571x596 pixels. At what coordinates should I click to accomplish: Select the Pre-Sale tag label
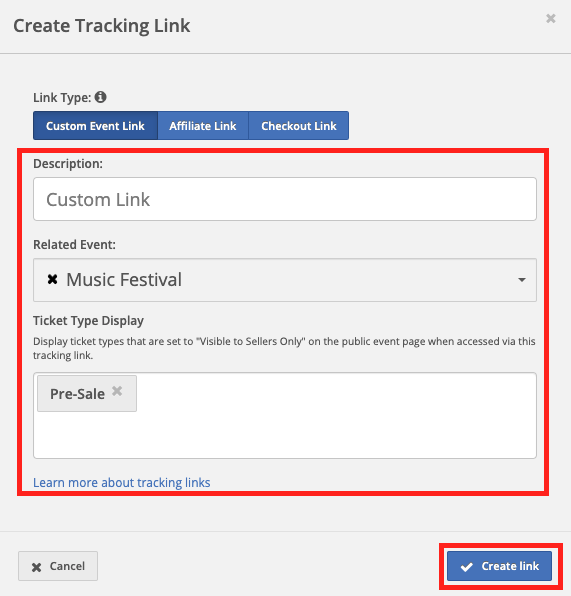tap(78, 394)
